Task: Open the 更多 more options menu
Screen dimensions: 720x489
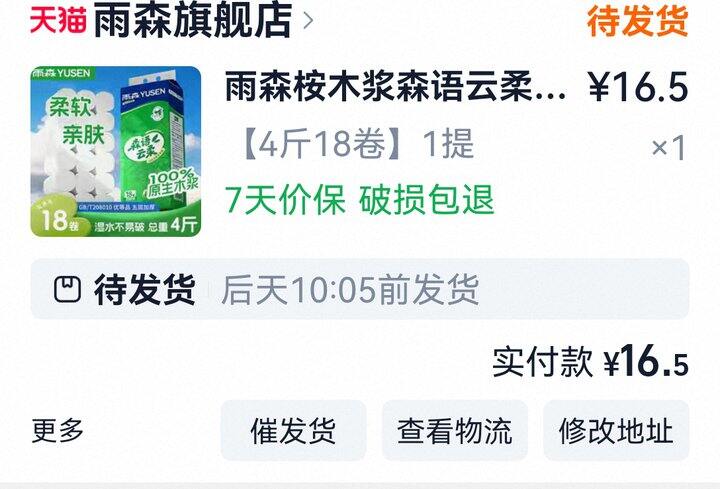Action: [57, 430]
